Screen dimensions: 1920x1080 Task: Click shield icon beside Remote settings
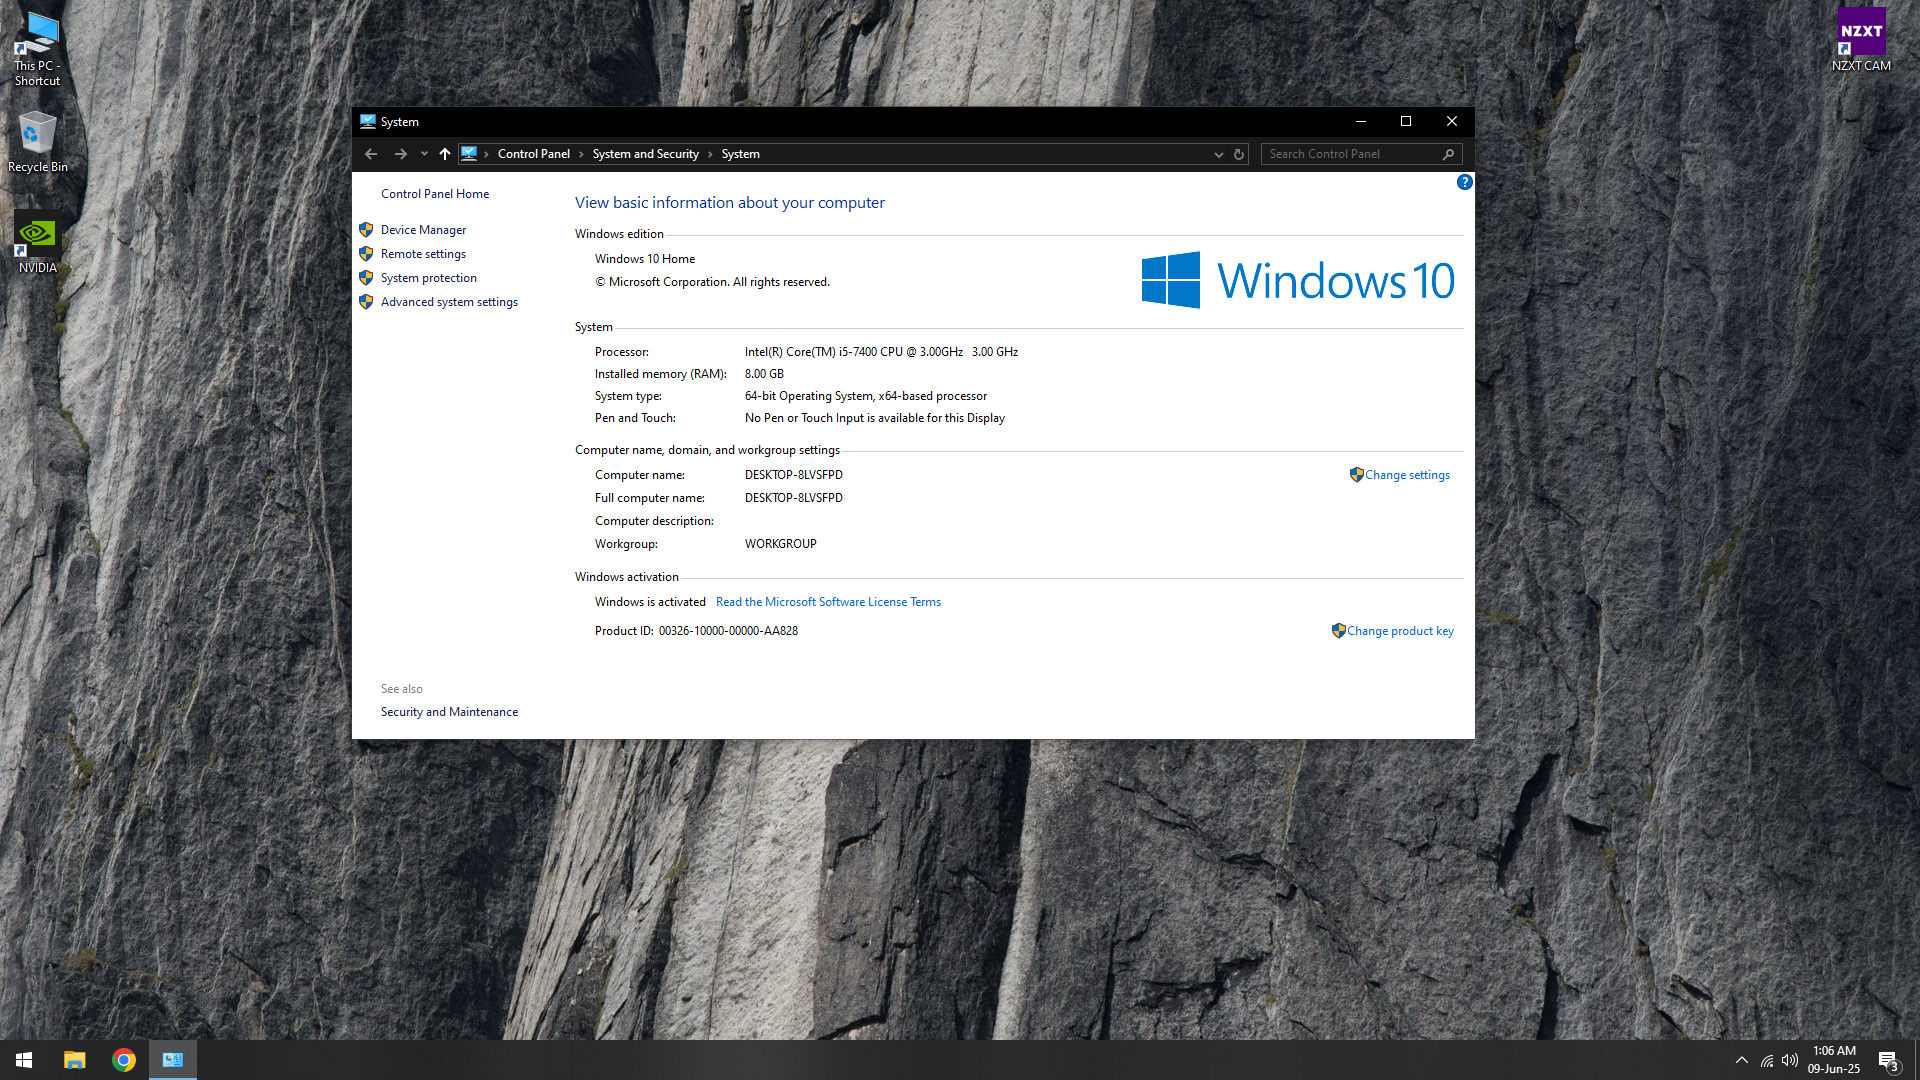366,254
